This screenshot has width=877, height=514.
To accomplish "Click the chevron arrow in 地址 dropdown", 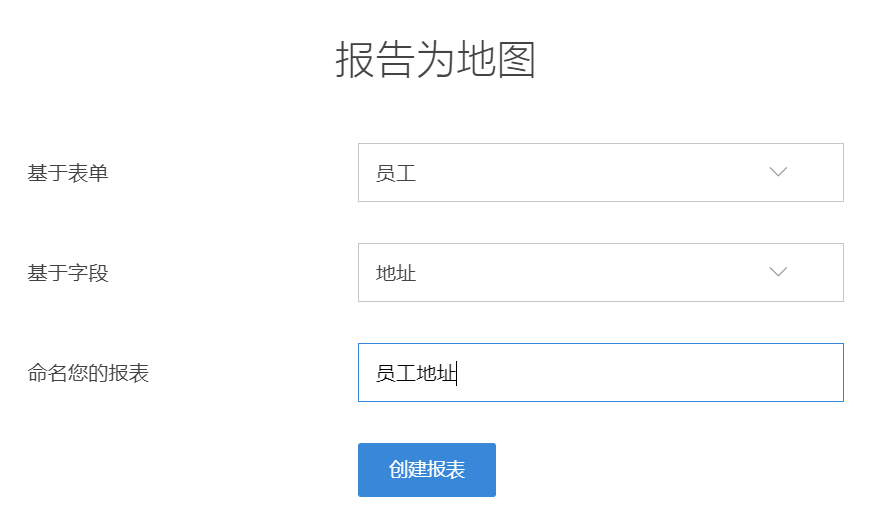I will [778, 272].
